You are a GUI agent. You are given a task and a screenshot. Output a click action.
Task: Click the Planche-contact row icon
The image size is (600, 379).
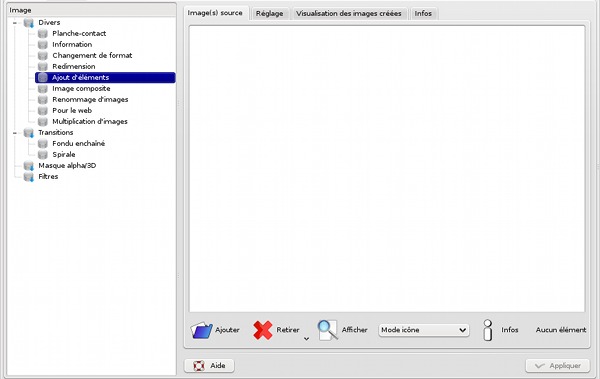43,34
